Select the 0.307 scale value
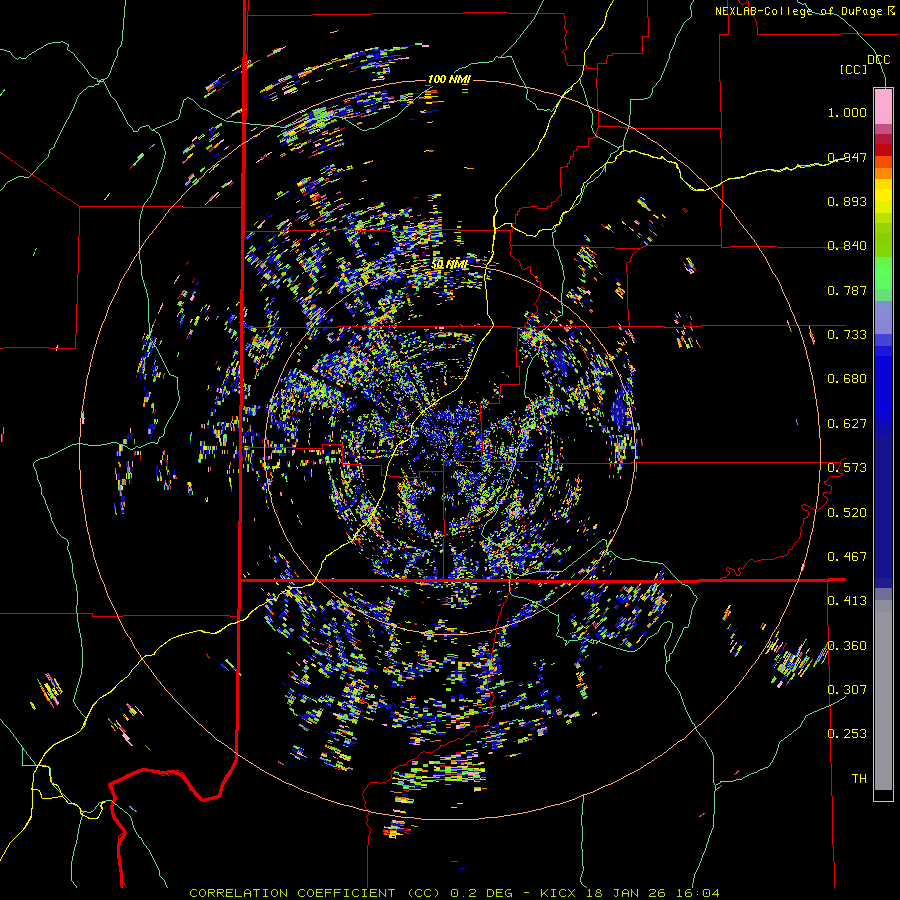Screen dimensions: 900x900 point(847,689)
